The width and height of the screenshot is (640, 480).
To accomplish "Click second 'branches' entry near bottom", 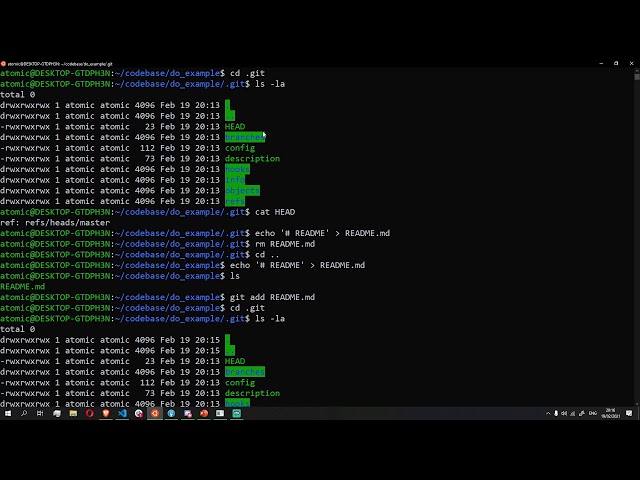I will point(245,372).
